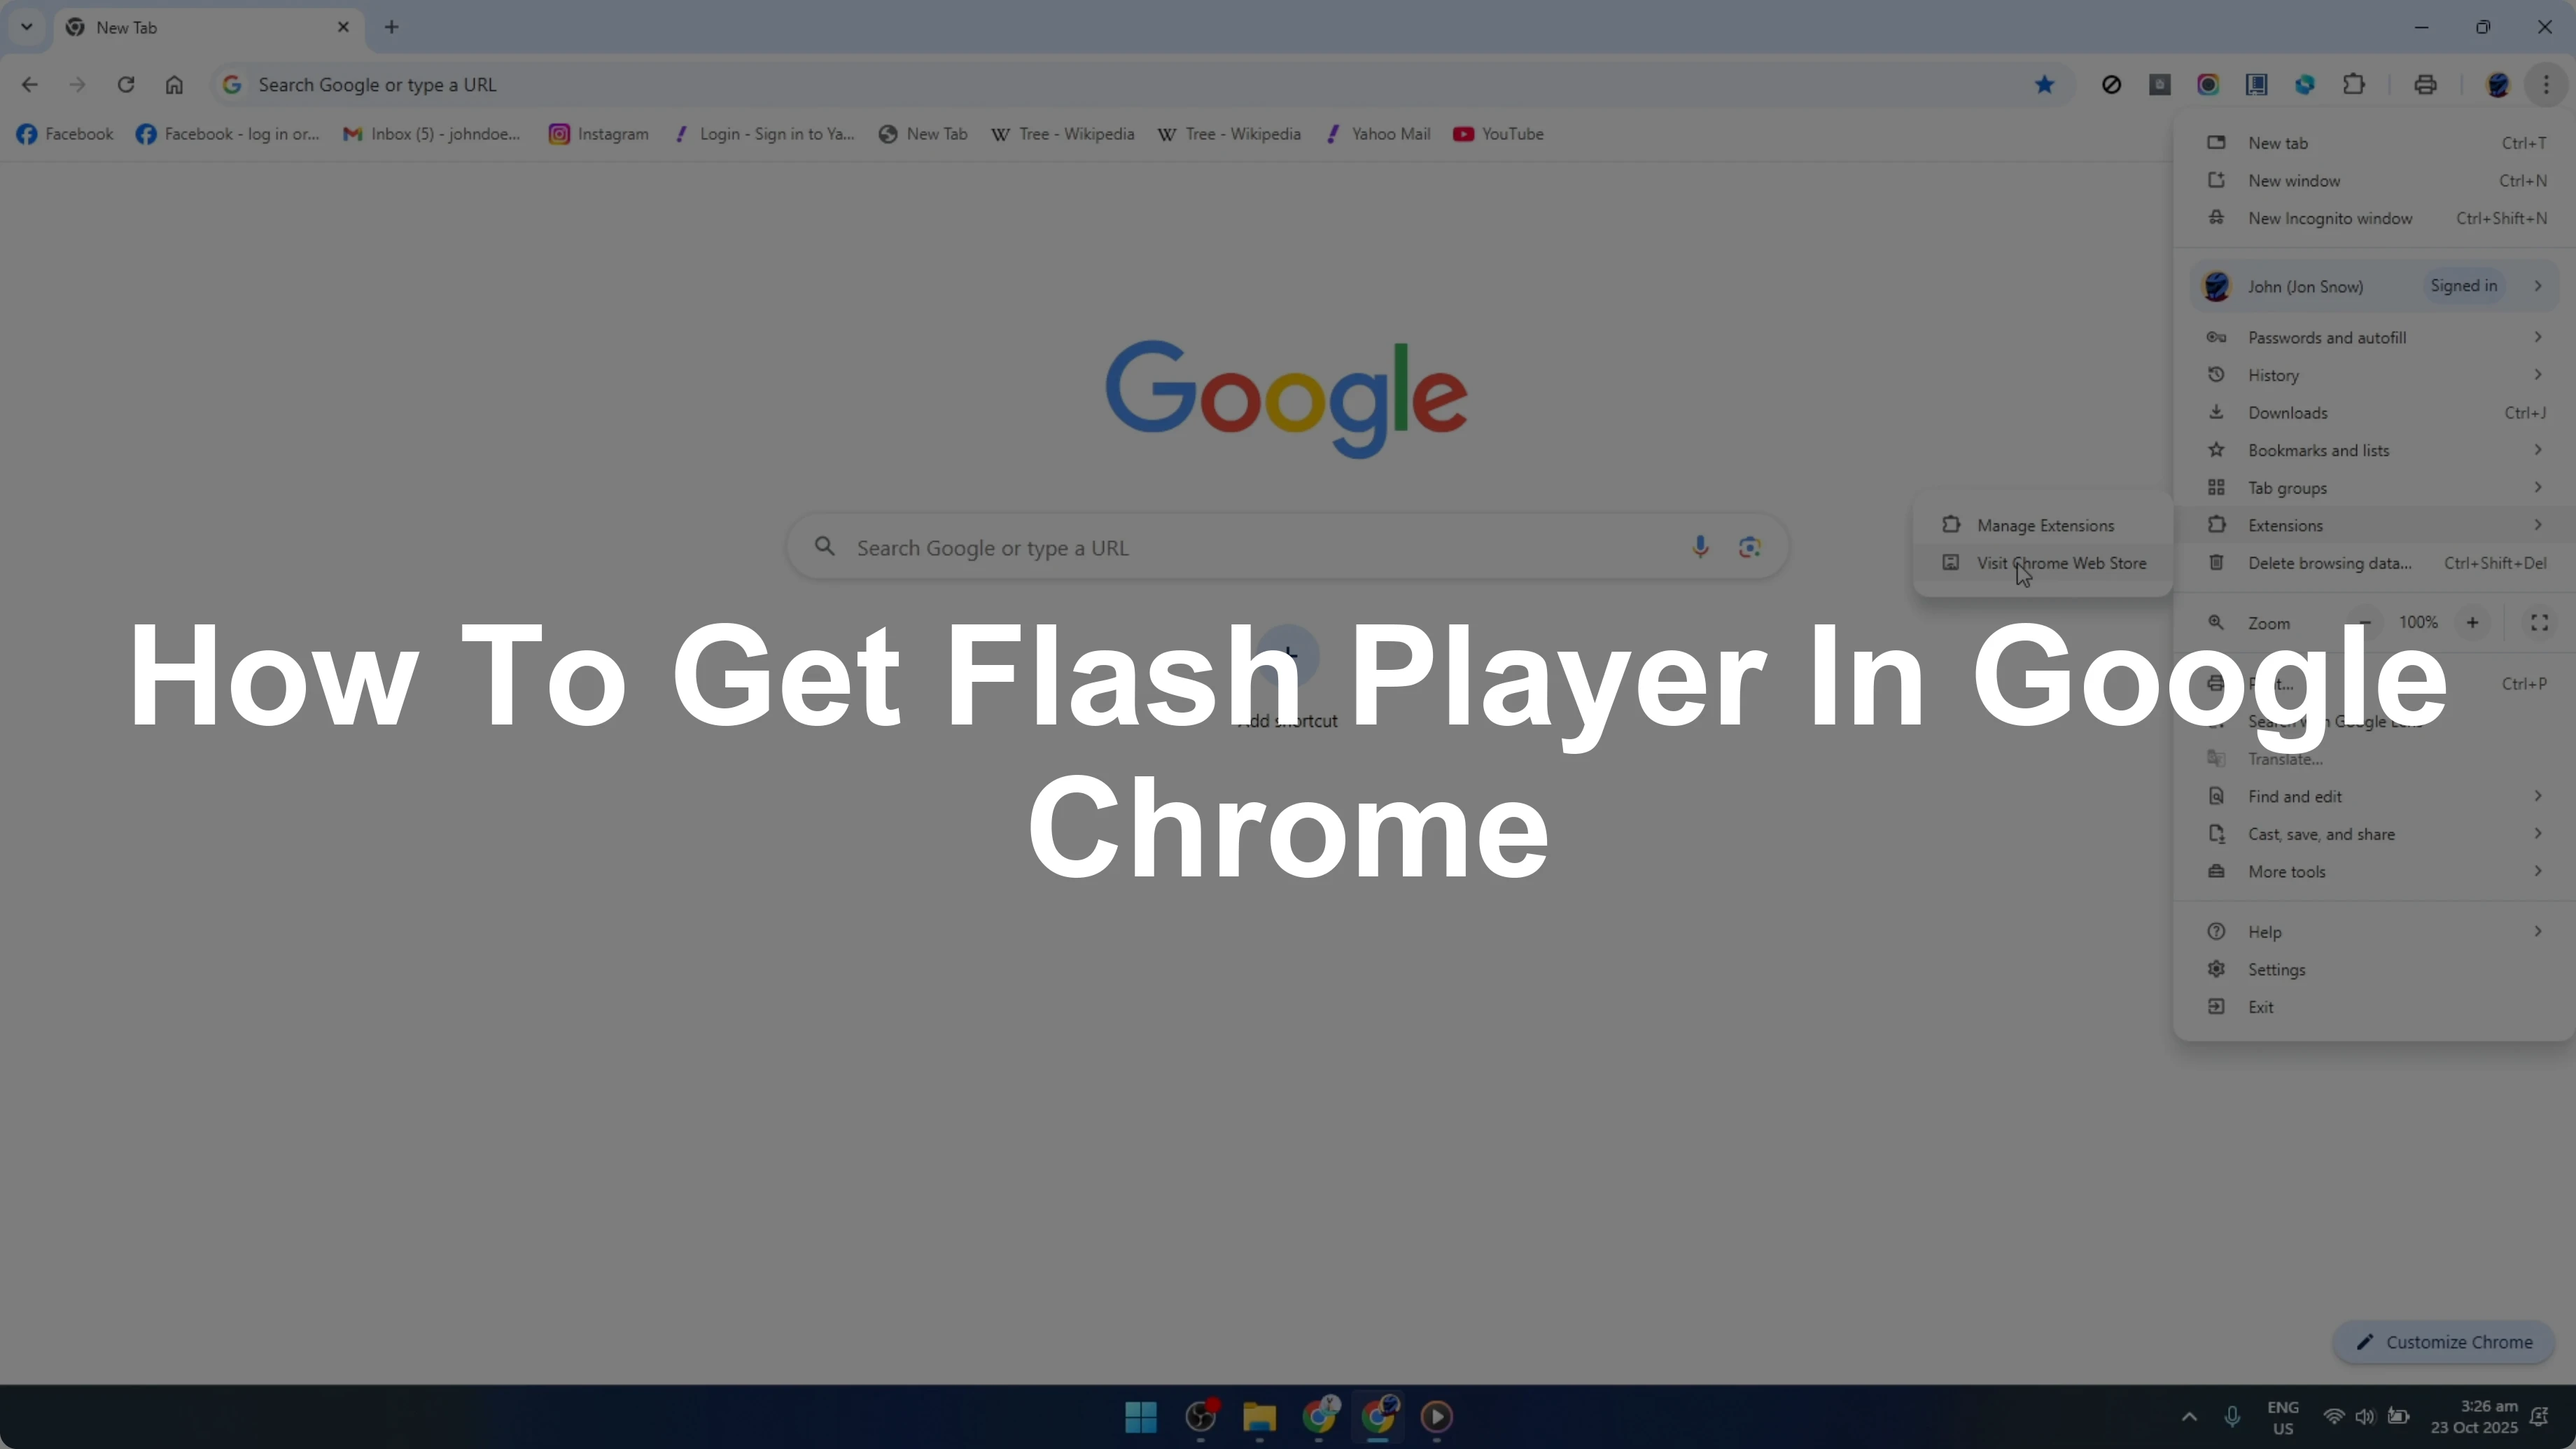Open Windows Start menu on taskbar
This screenshot has height=1449, width=2576.
coord(1141,1416)
